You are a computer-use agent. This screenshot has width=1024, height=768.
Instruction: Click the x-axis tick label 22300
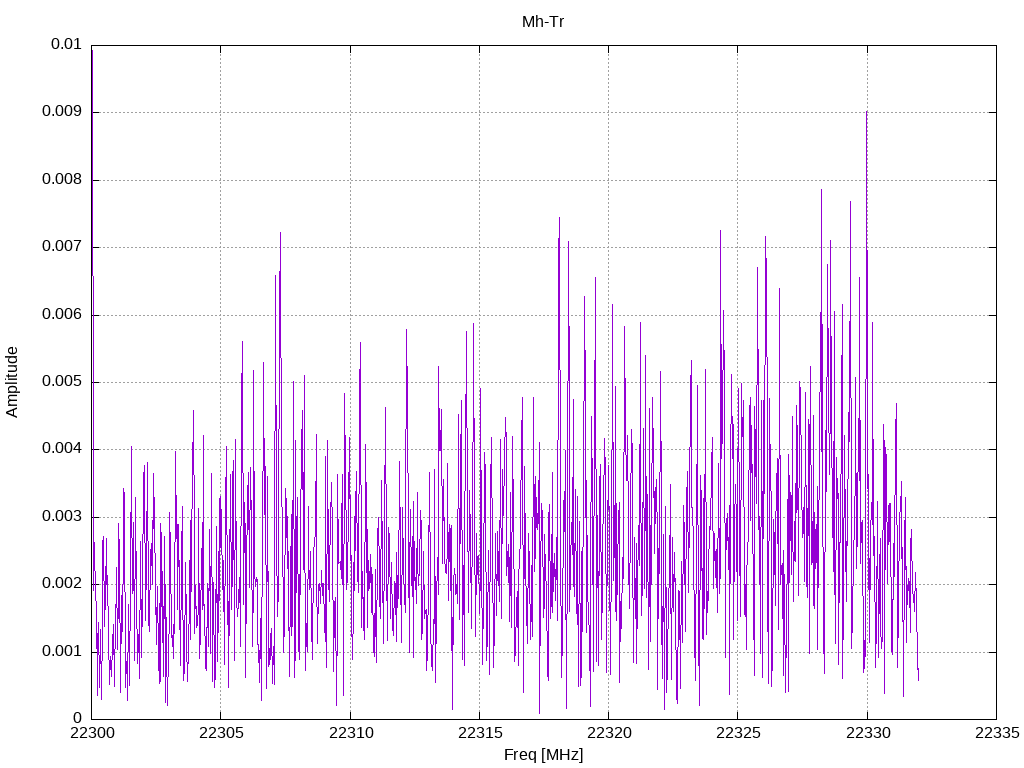[x=91, y=733]
